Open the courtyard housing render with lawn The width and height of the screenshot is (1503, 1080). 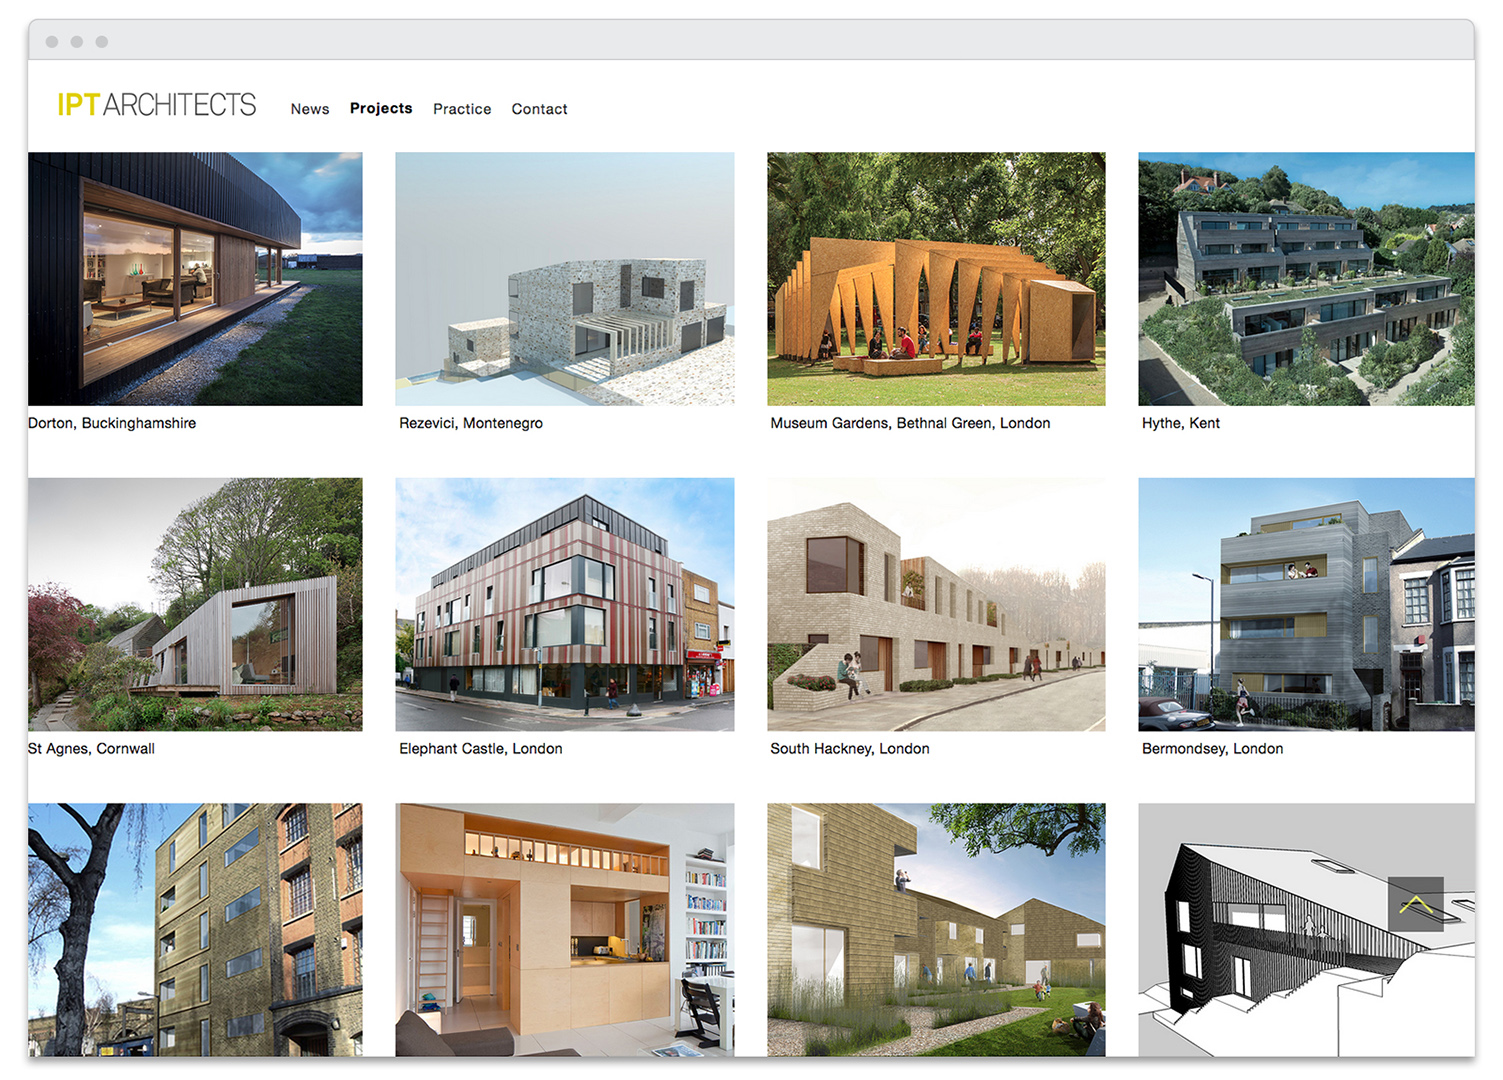tap(936, 929)
